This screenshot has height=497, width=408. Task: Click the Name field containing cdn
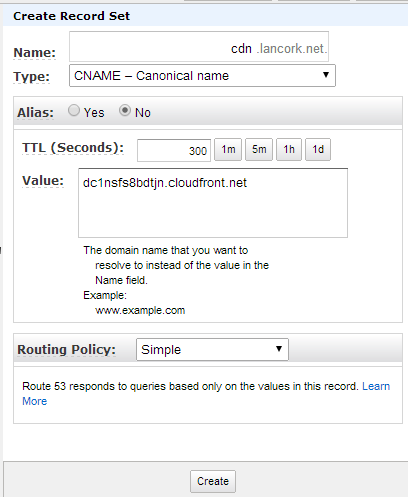(199, 47)
